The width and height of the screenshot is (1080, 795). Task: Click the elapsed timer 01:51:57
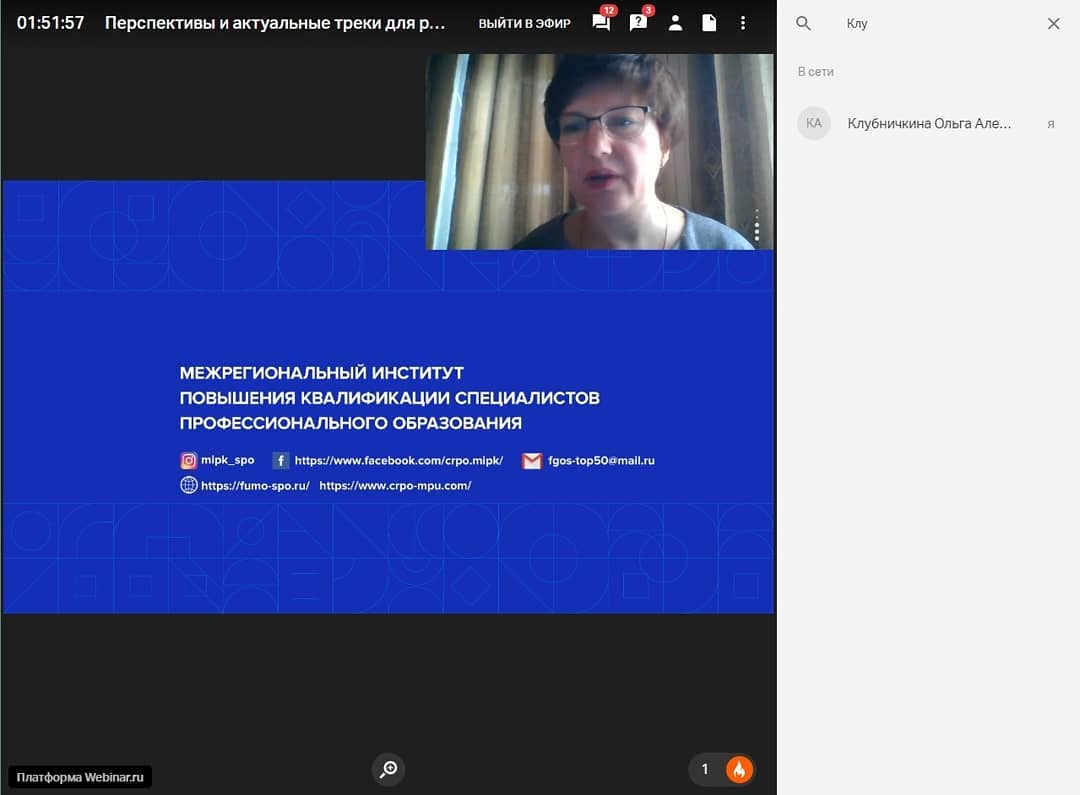pos(50,23)
